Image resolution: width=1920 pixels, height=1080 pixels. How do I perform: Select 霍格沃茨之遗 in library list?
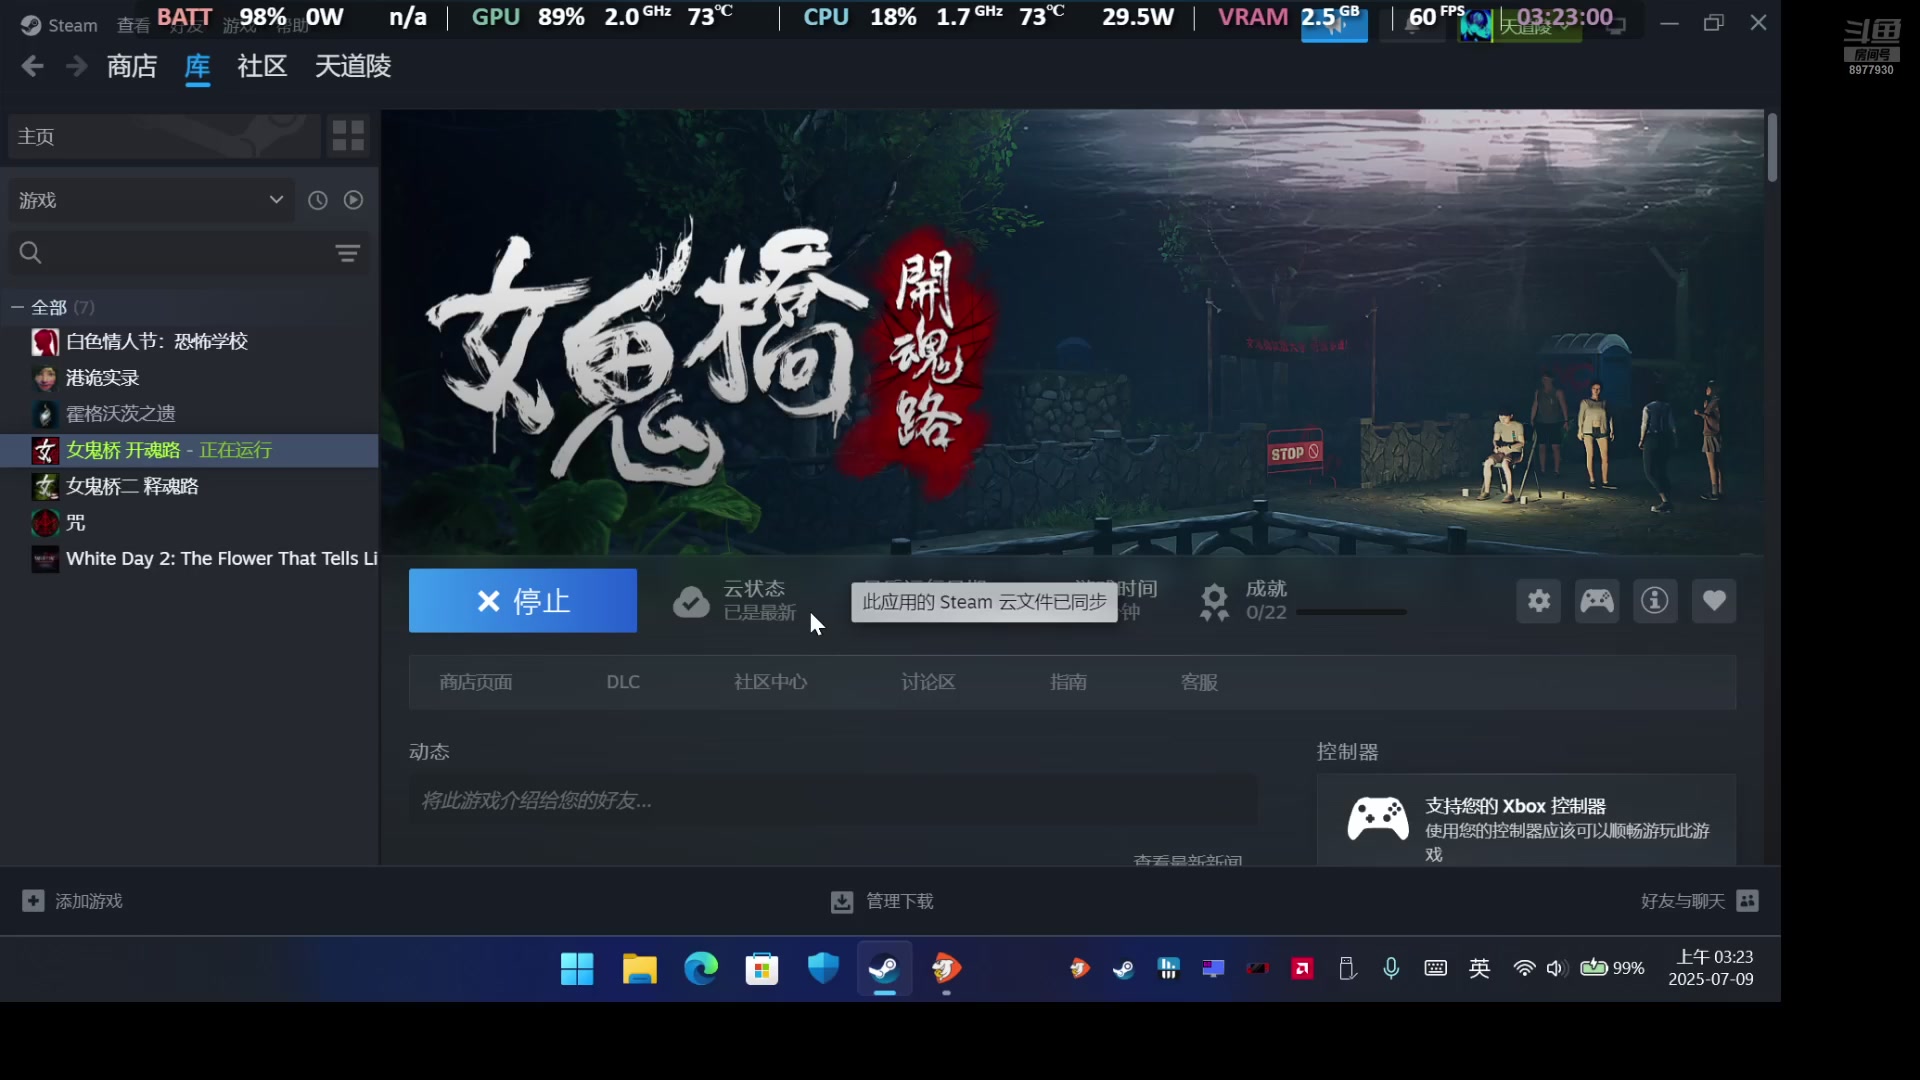pos(190,414)
